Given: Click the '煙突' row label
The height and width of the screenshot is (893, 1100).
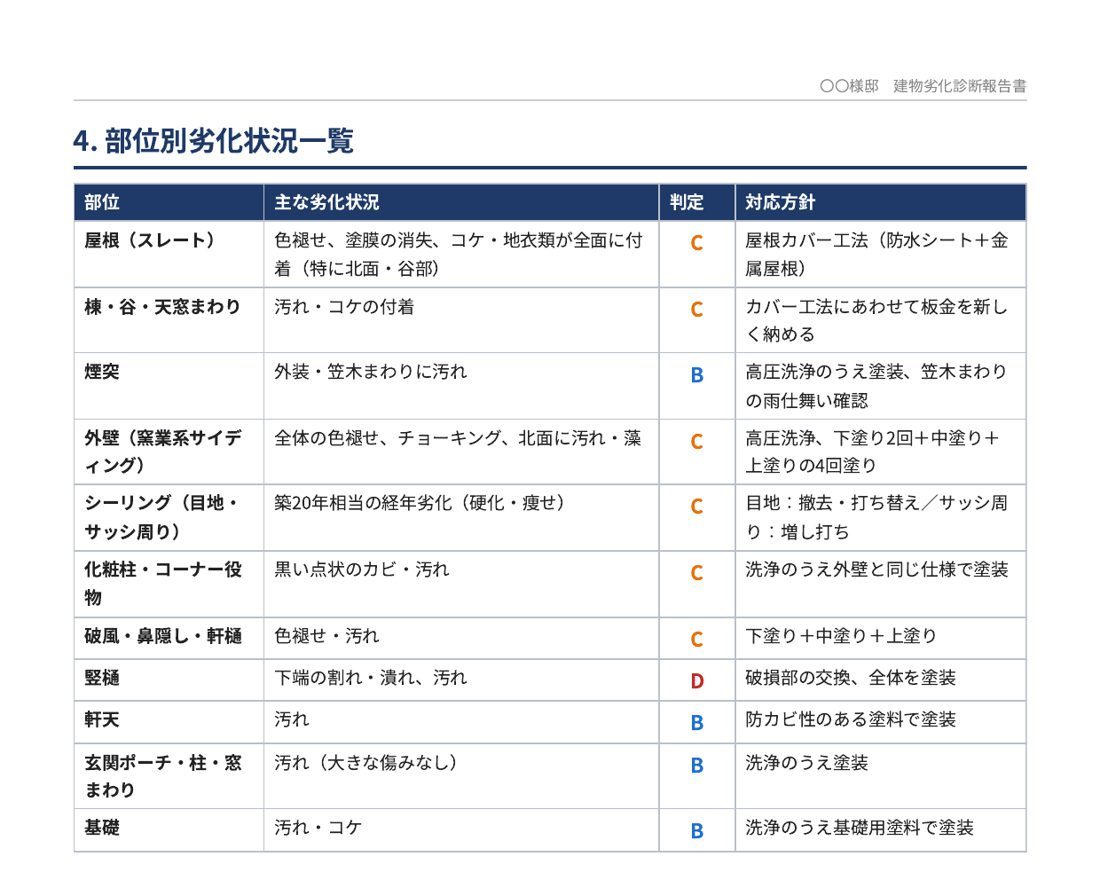Looking at the screenshot, I should point(102,371).
